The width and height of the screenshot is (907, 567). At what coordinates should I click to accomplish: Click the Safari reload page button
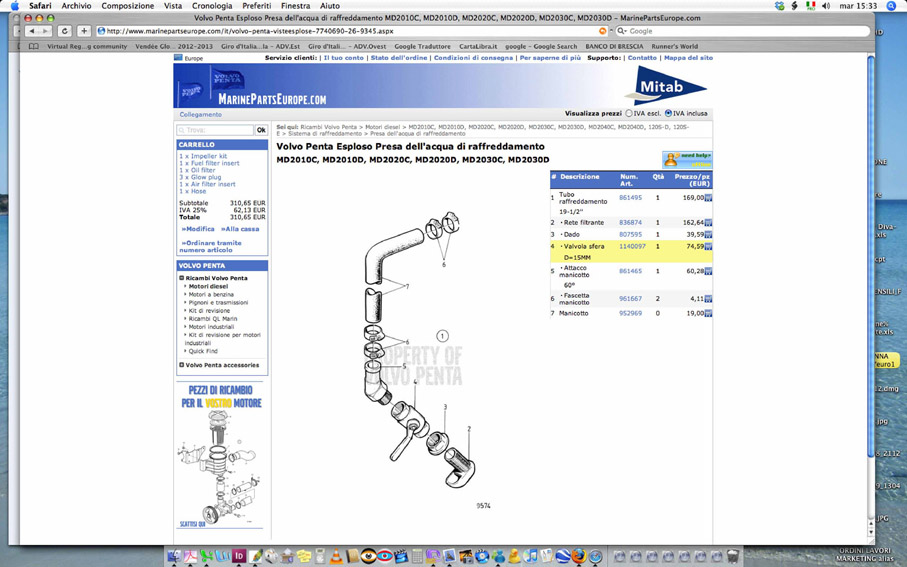[x=65, y=31]
